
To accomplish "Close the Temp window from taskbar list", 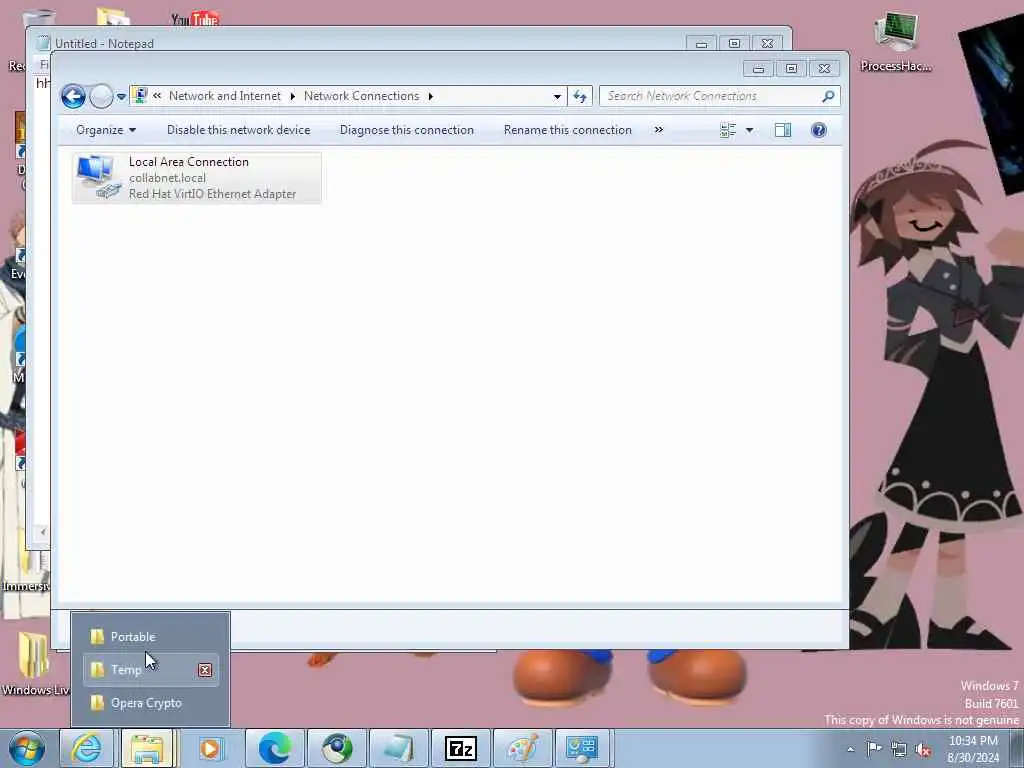I will [x=205, y=670].
